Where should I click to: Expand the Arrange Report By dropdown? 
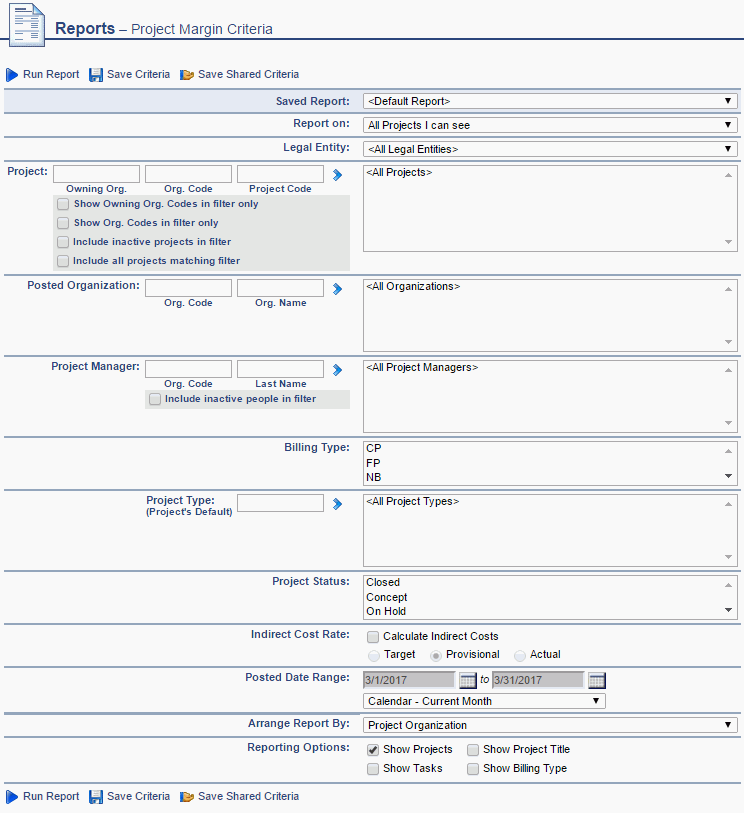point(550,725)
